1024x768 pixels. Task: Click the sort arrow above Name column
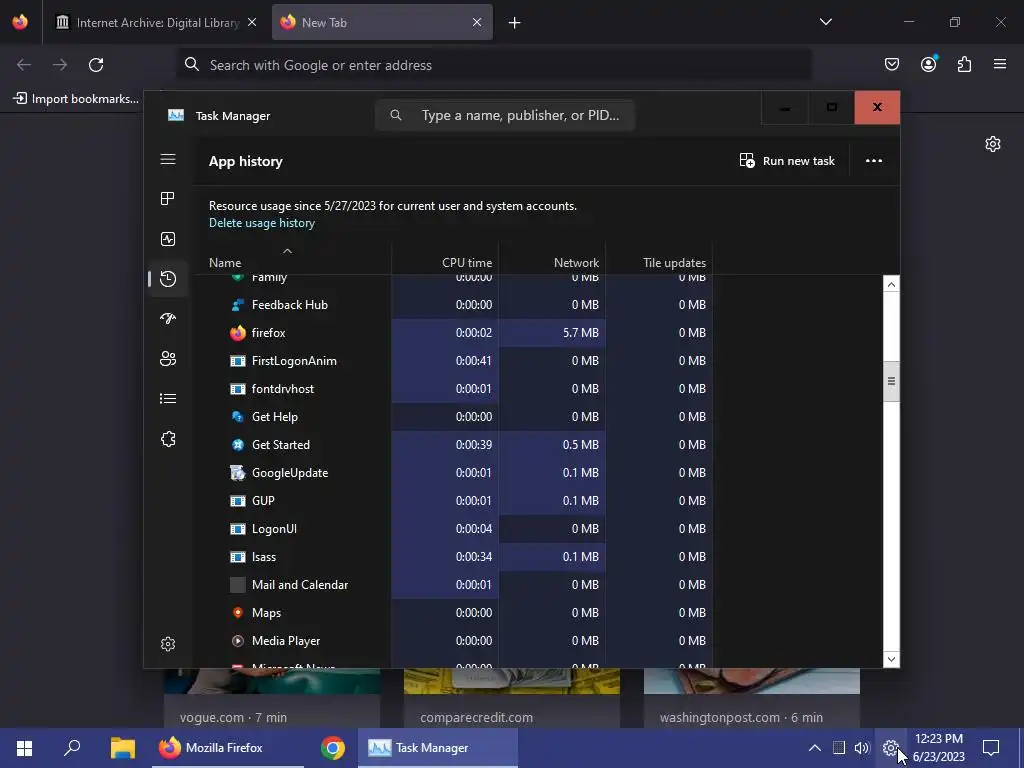[x=287, y=251]
